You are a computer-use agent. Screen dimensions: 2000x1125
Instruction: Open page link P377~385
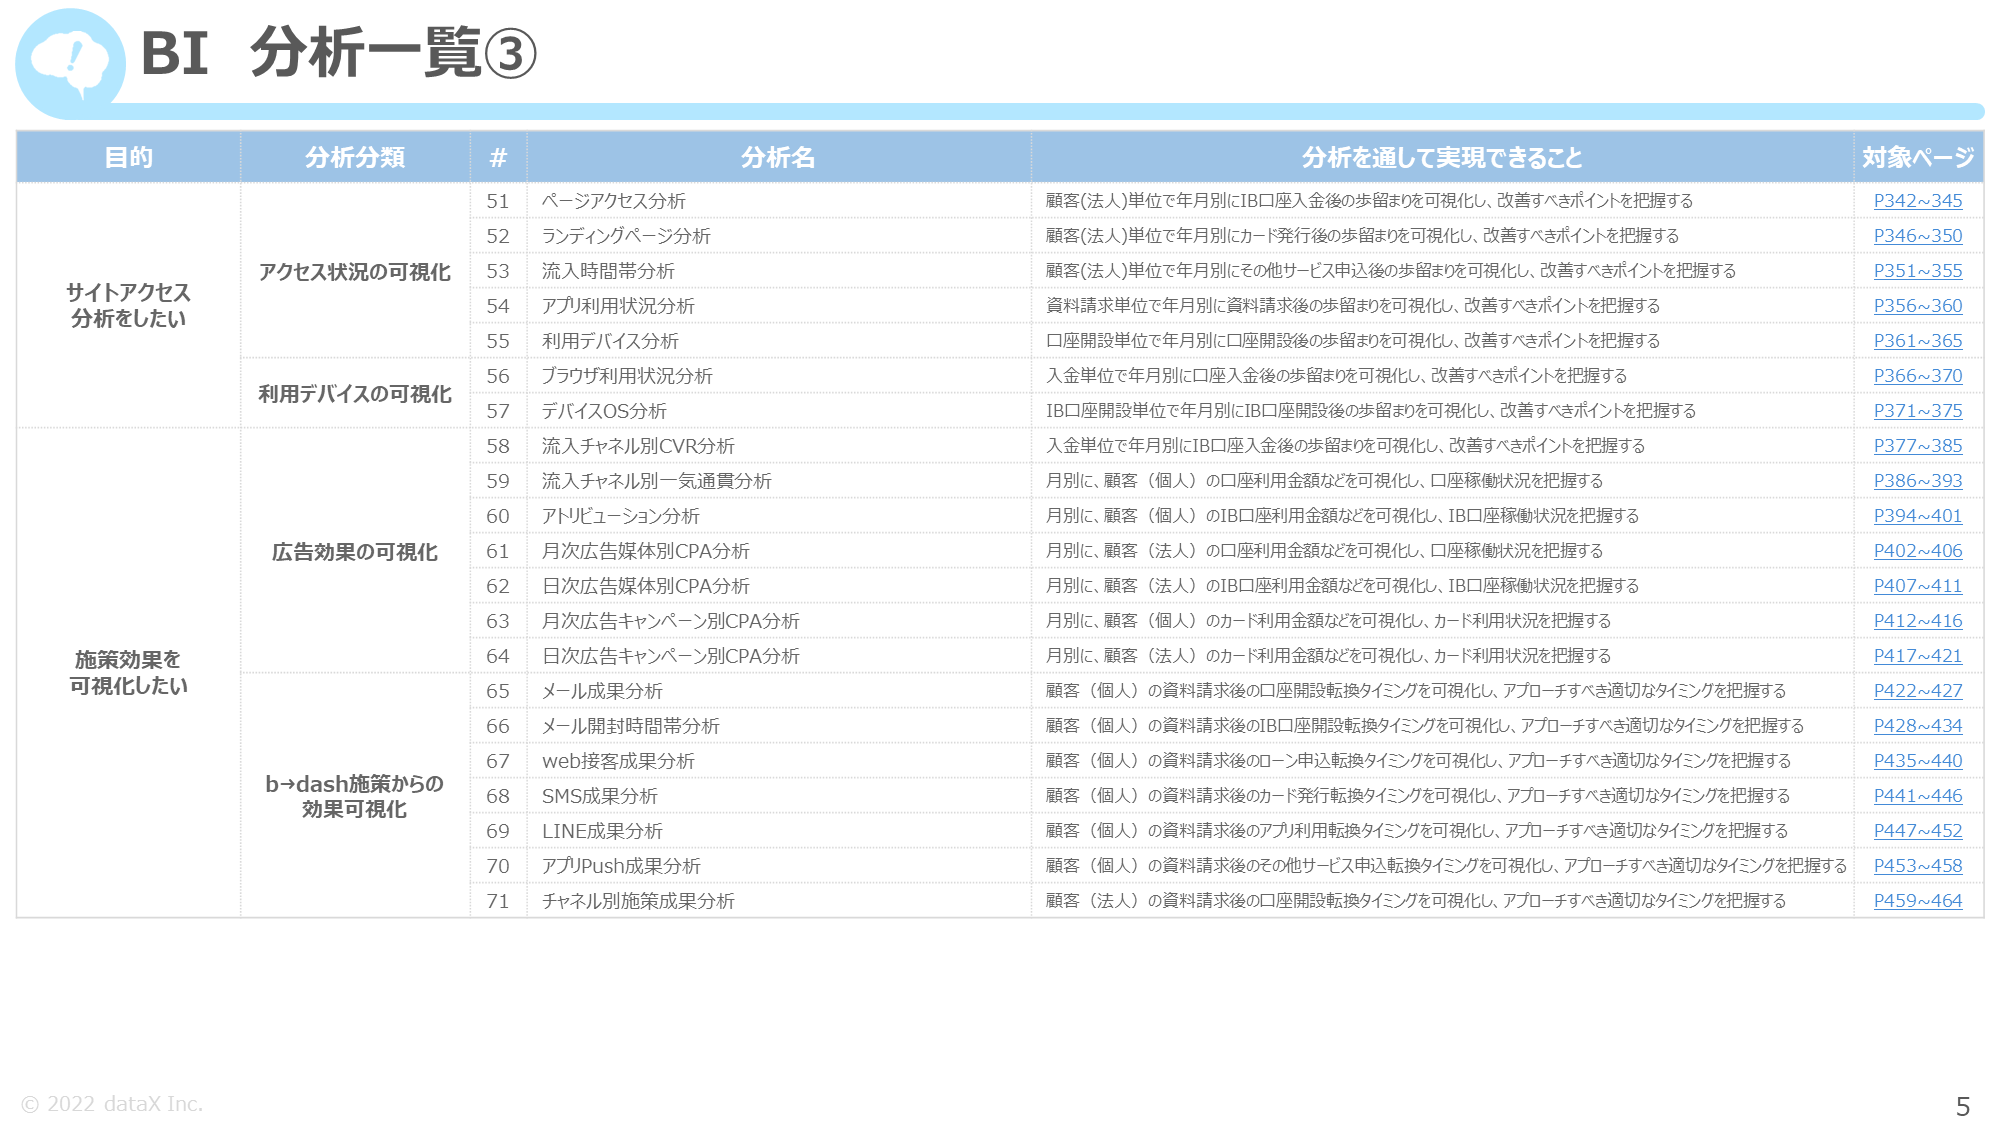pyautogui.click(x=1917, y=446)
